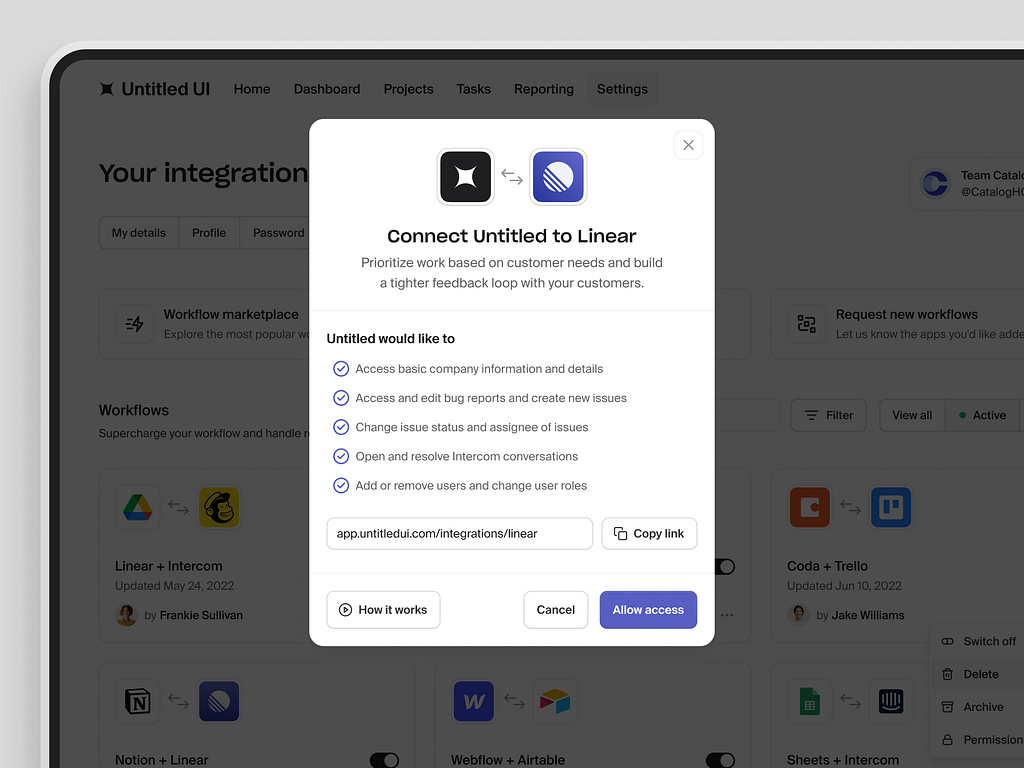The image size is (1024, 768).
Task: Click the Untitled app icon in modal
Action: click(x=466, y=177)
